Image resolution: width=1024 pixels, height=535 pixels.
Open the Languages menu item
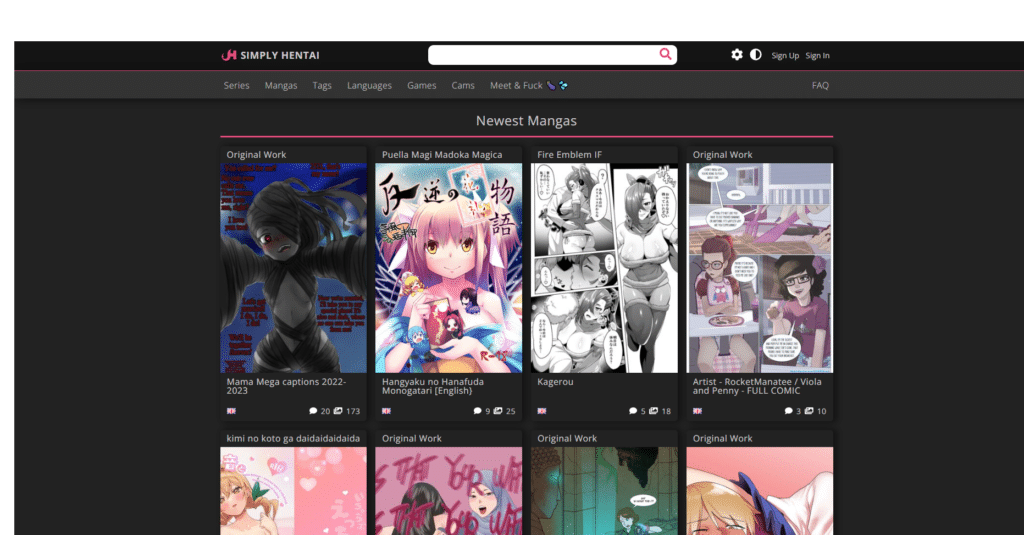coord(369,86)
